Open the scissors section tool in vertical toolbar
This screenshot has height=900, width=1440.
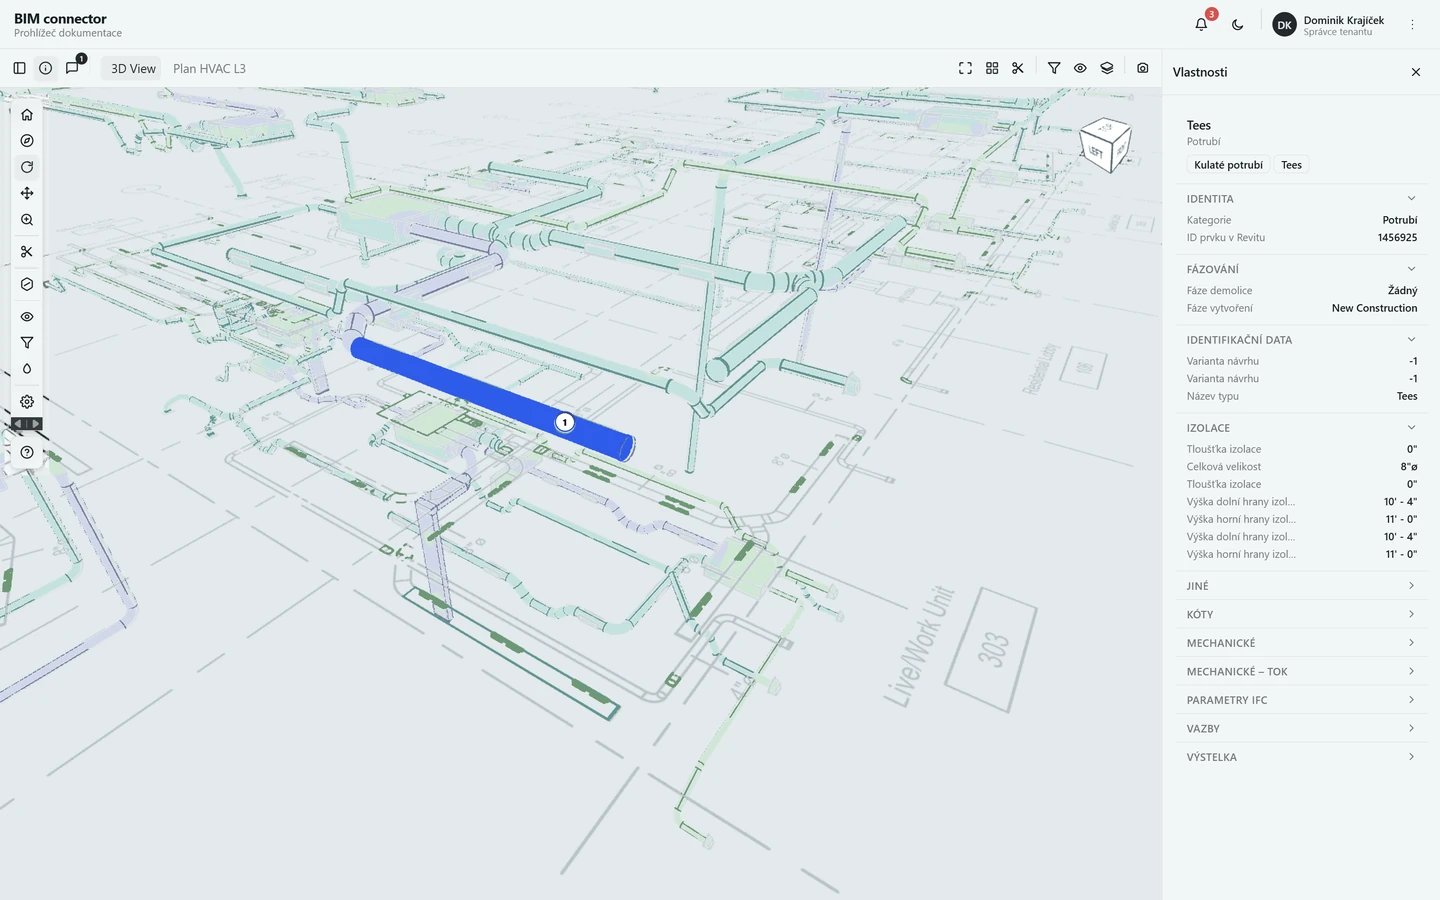(x=27, y=252)
